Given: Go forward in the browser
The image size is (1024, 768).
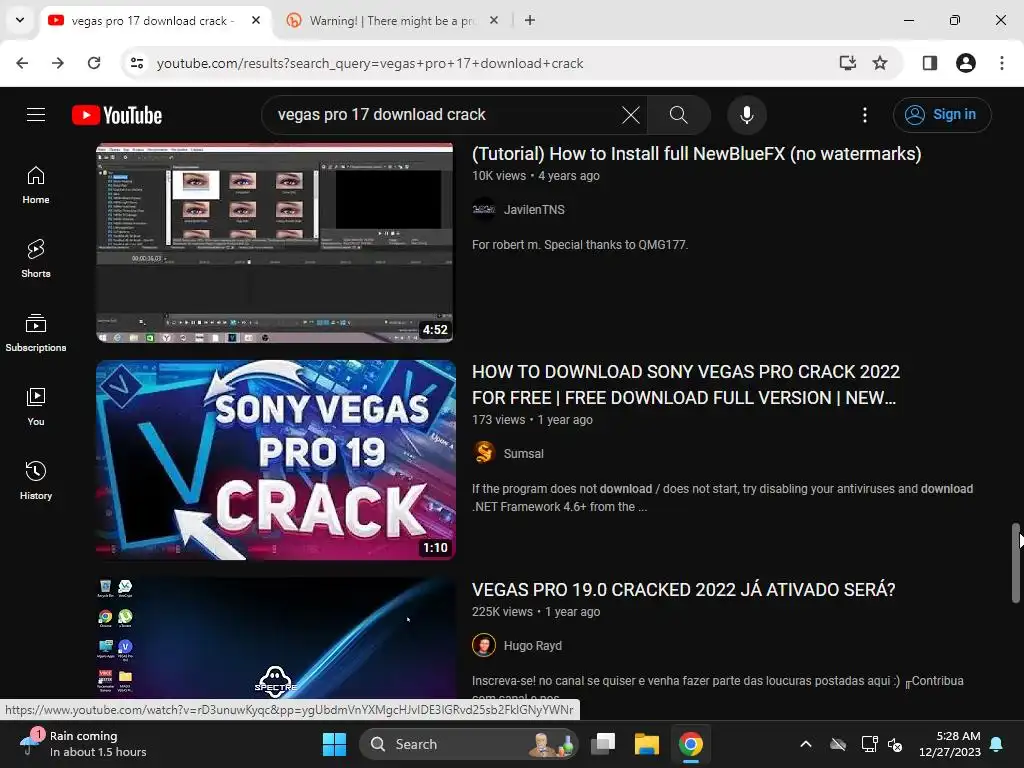Looking at the screenshot, I should [58, 63].
